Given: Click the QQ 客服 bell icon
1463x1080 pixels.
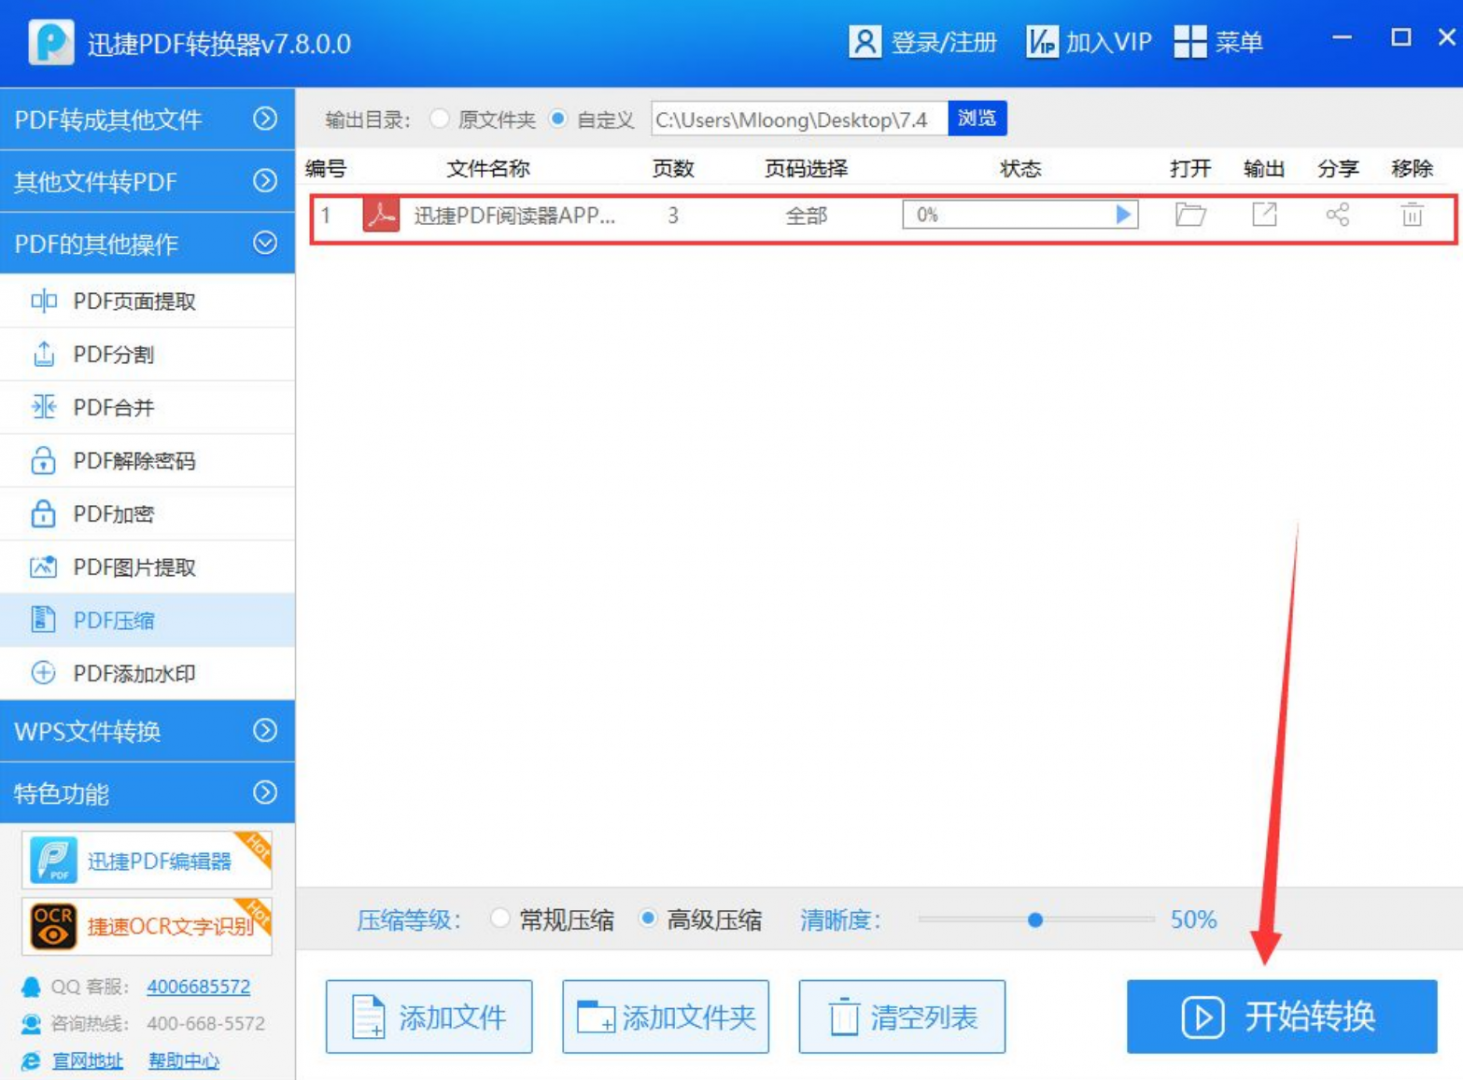Looking at the screenshot, I should (31, 987).
